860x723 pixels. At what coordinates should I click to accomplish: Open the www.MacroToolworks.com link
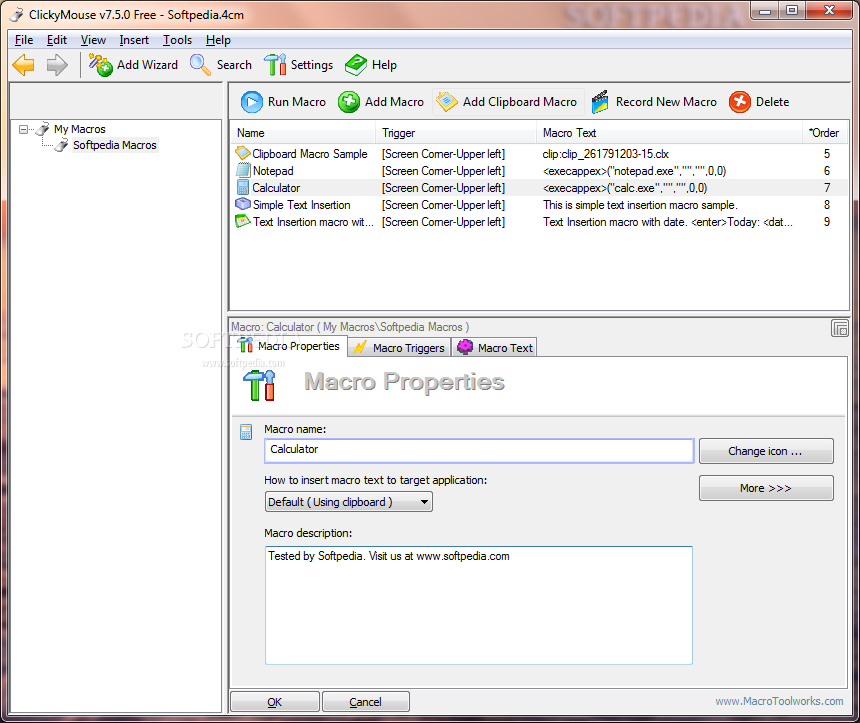coord(779,701)
